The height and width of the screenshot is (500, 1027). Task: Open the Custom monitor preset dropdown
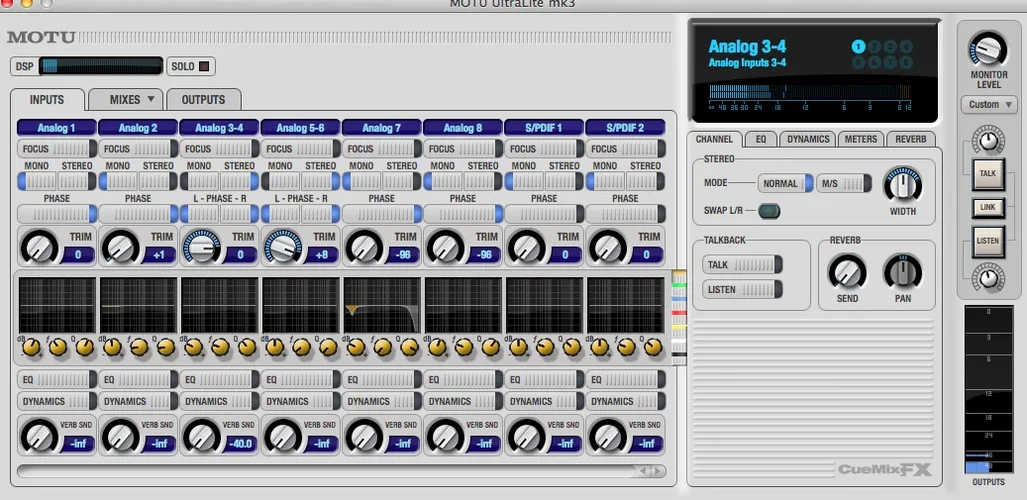click(988, 104)
